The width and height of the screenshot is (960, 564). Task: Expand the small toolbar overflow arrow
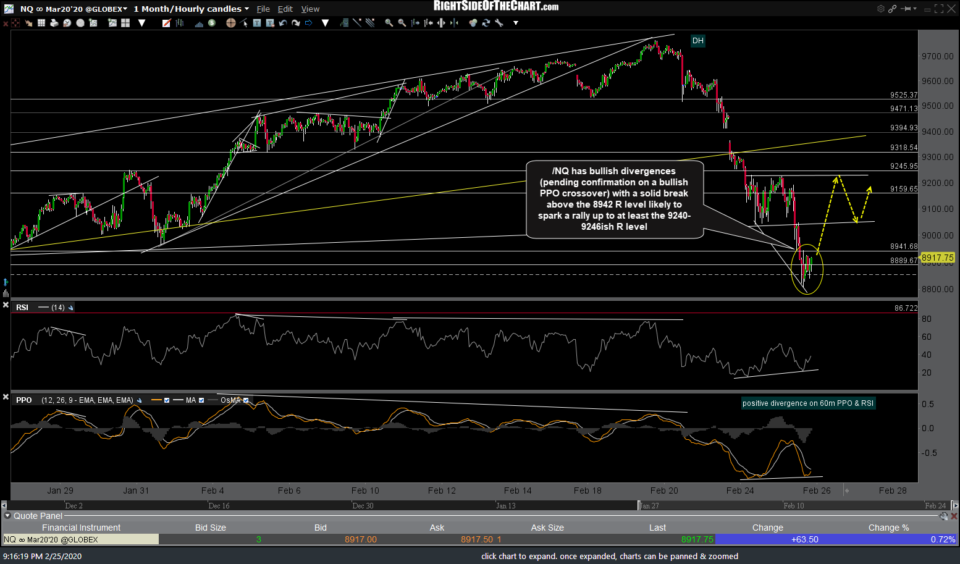[516, 23]
